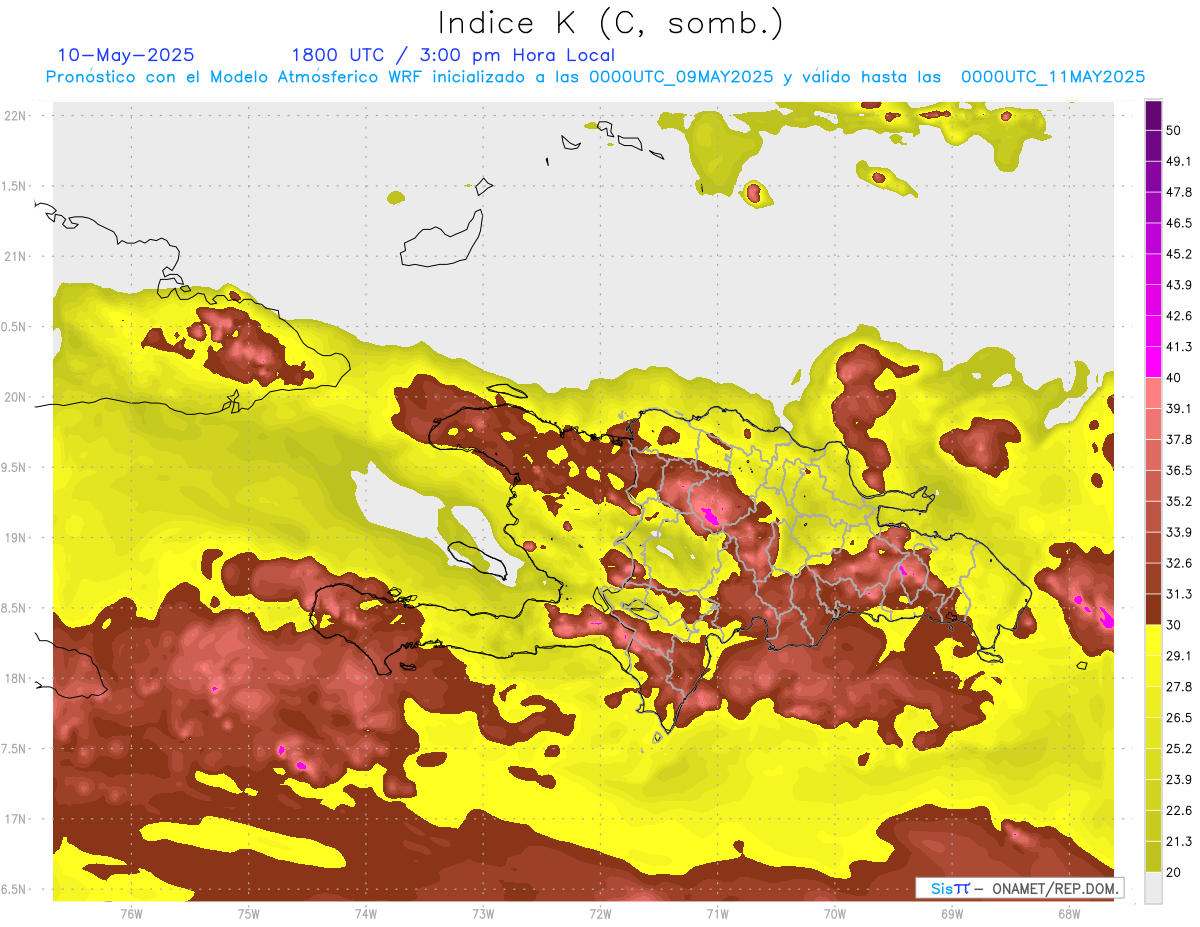Click colorbar value '20'

[1175, 872]
